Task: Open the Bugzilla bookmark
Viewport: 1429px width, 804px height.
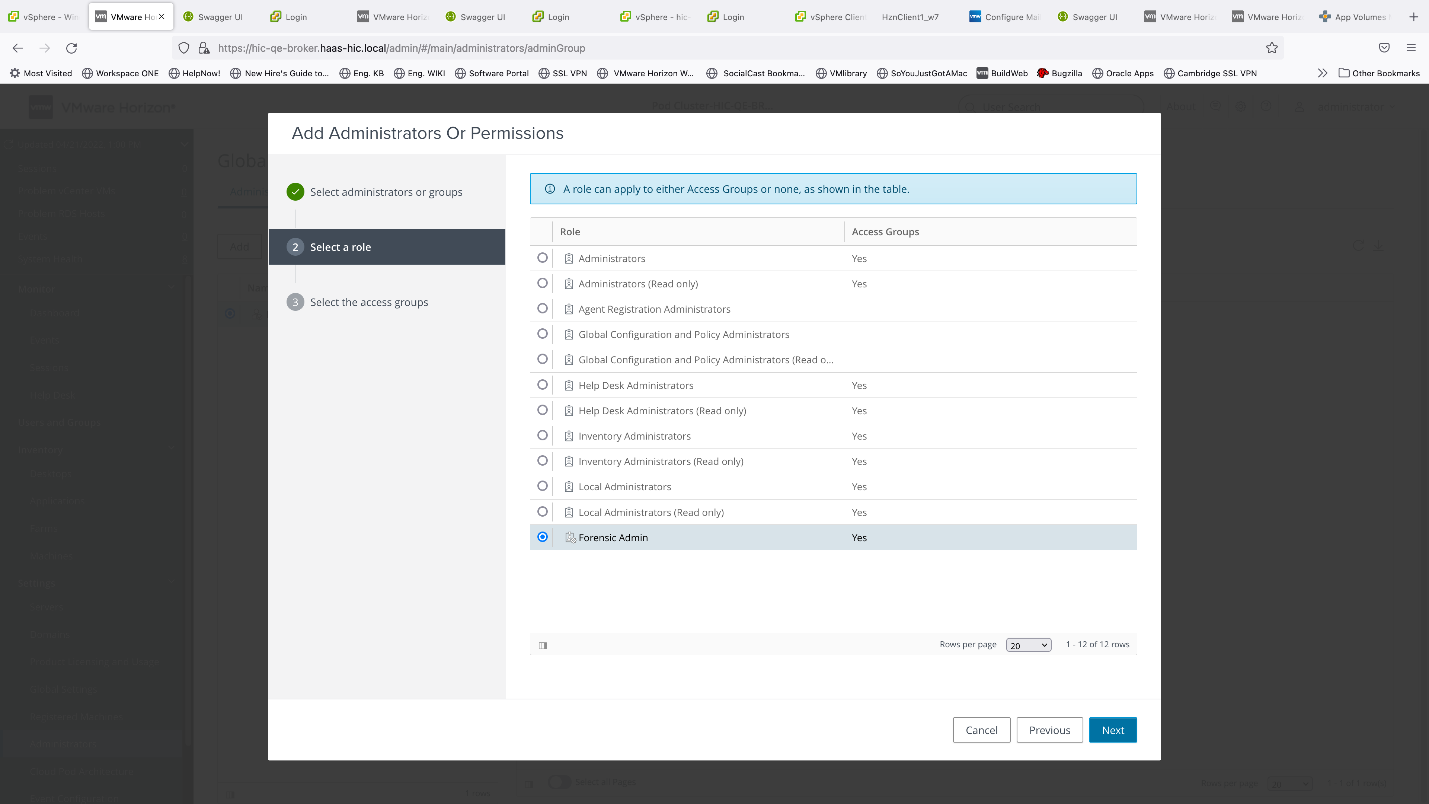Action: click(x=1060, y=72)
